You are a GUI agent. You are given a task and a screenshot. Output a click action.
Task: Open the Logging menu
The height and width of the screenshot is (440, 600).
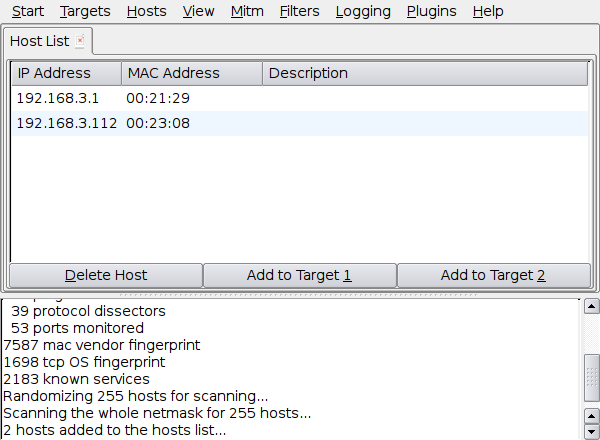pos(363,11)
